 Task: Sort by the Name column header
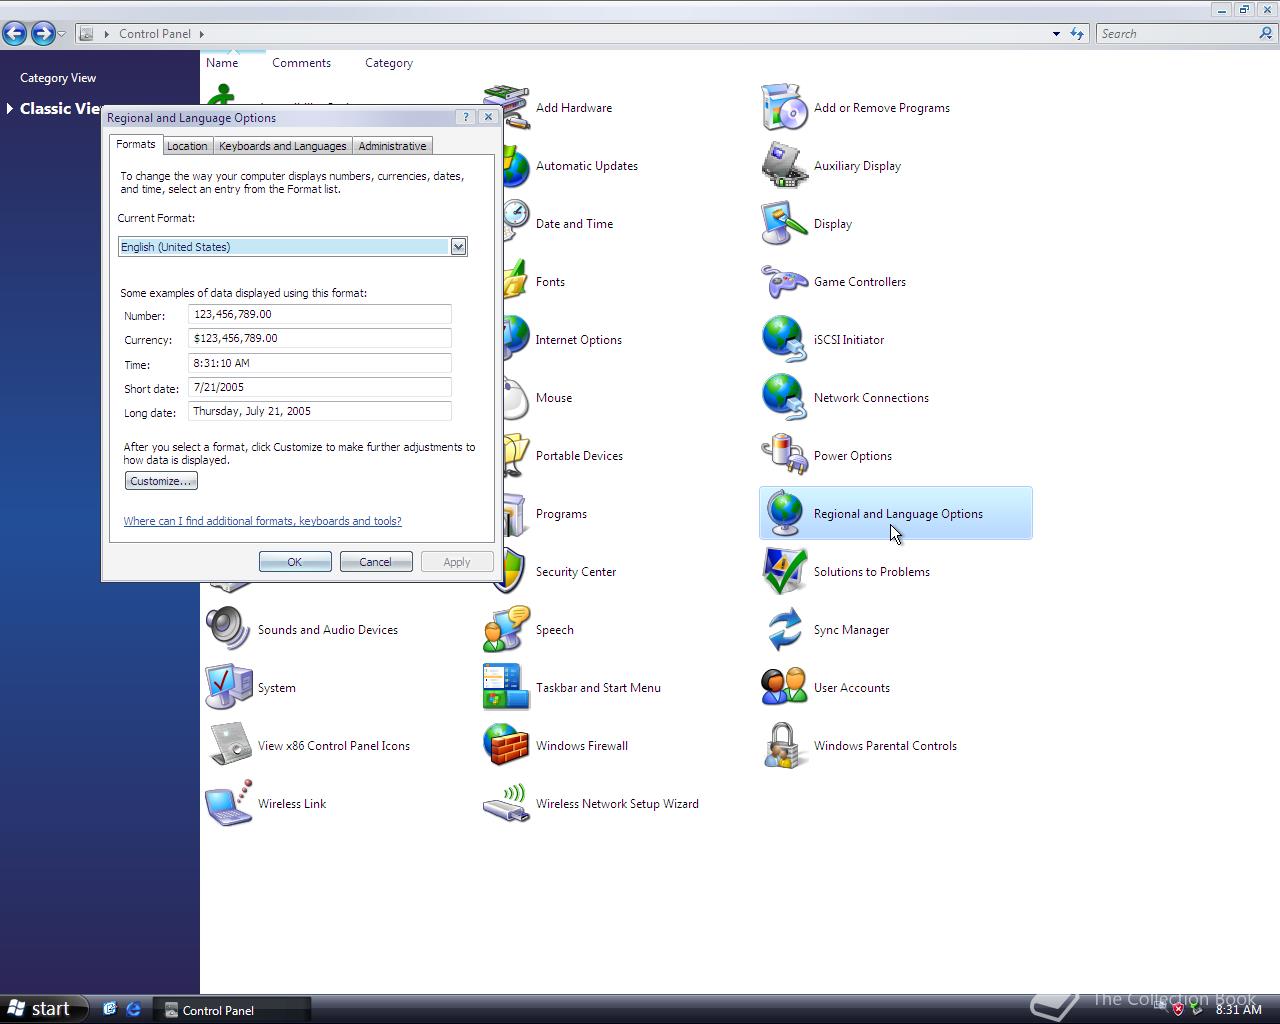[x=222, y=63]
